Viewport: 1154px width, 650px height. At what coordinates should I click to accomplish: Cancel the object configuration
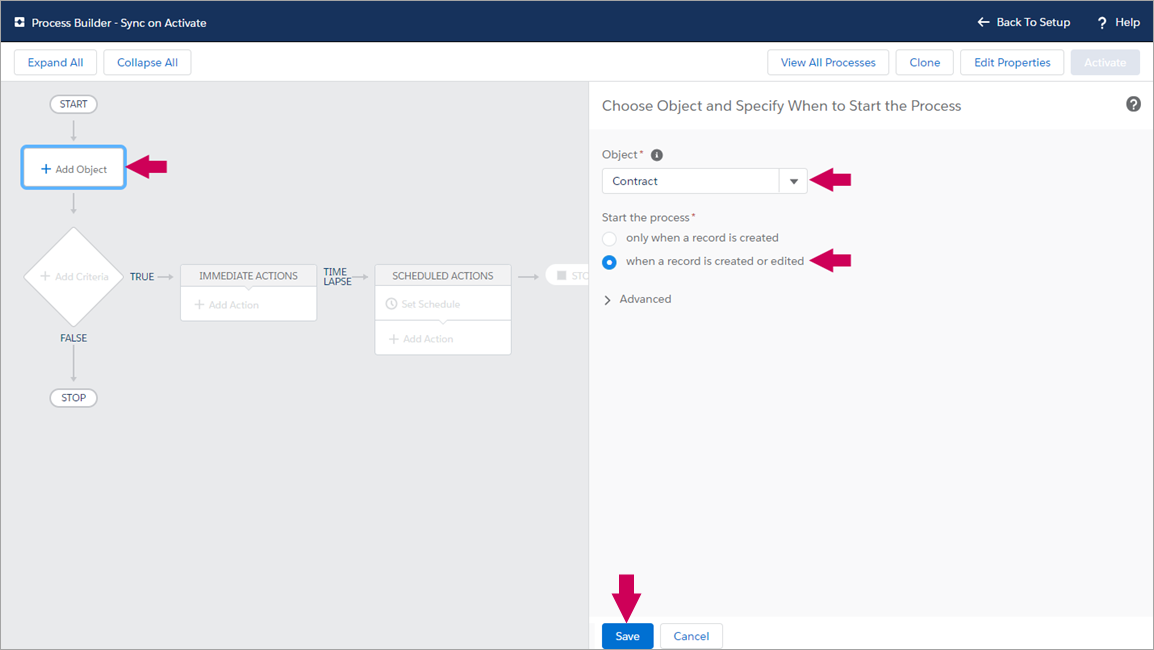click(x=691, y=636)
